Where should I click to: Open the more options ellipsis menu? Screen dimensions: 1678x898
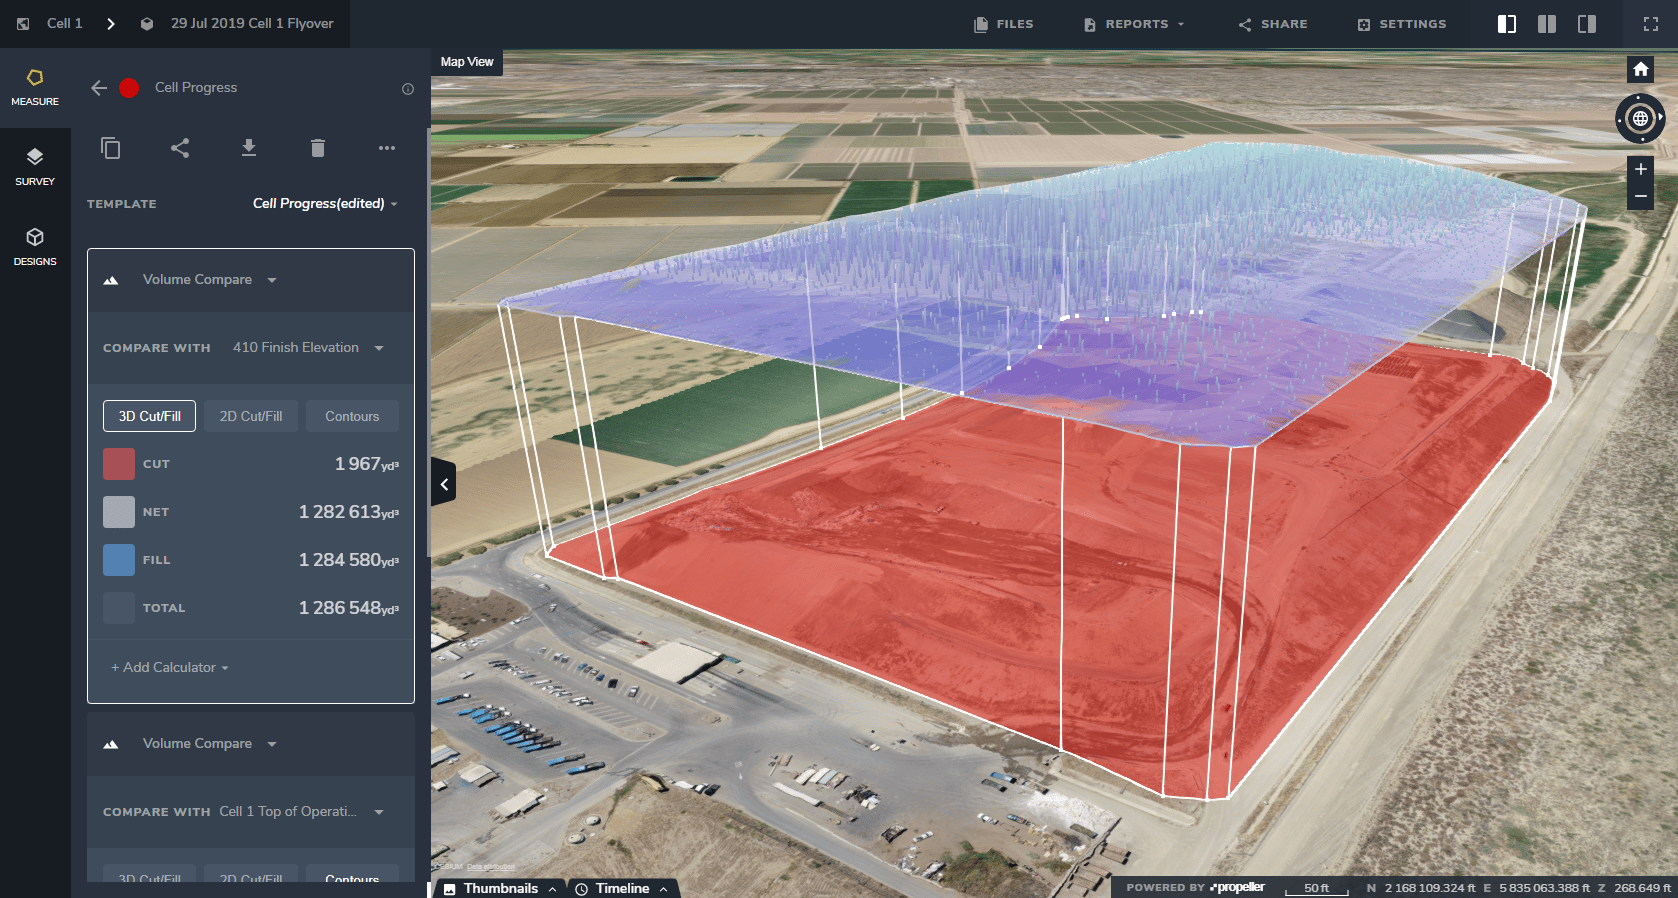point(387,149)
